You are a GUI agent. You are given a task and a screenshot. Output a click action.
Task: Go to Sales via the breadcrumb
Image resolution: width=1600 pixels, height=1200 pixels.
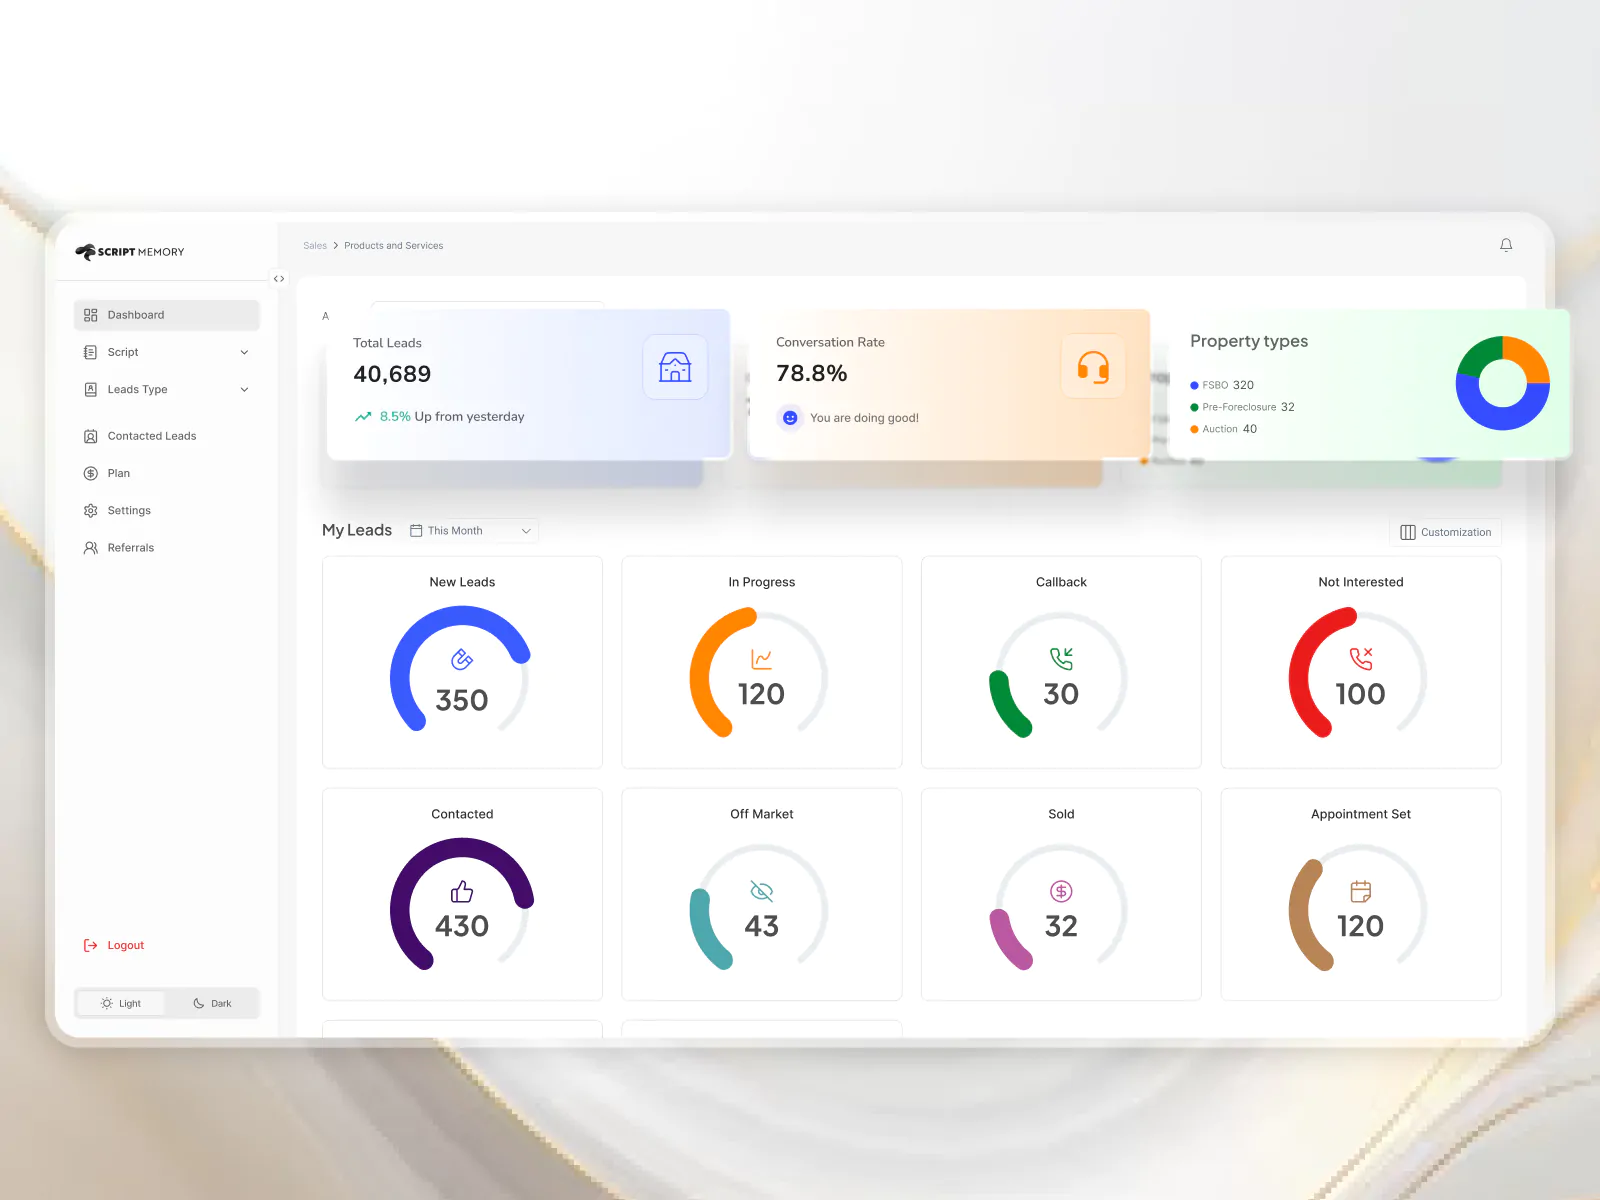(315, 245)
